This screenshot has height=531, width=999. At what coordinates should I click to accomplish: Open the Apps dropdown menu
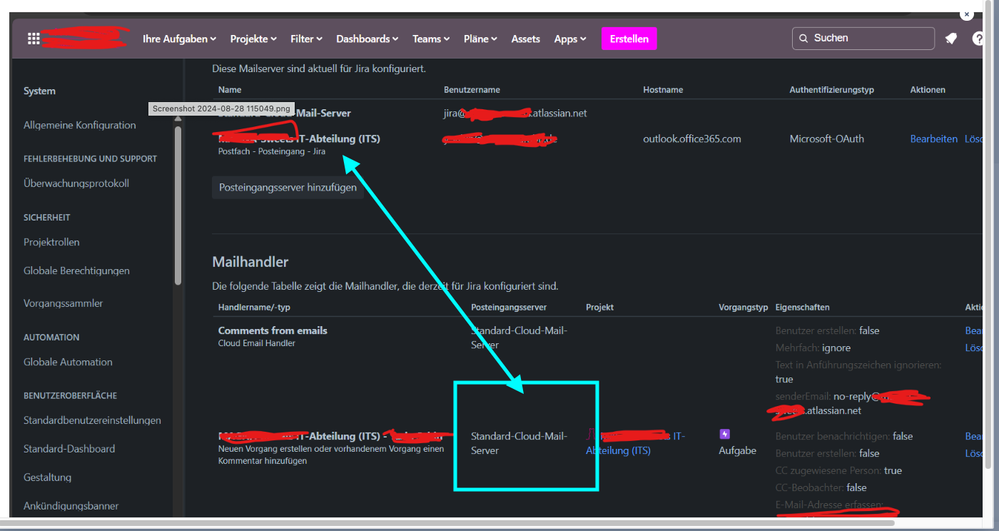[x=570, y=39]
